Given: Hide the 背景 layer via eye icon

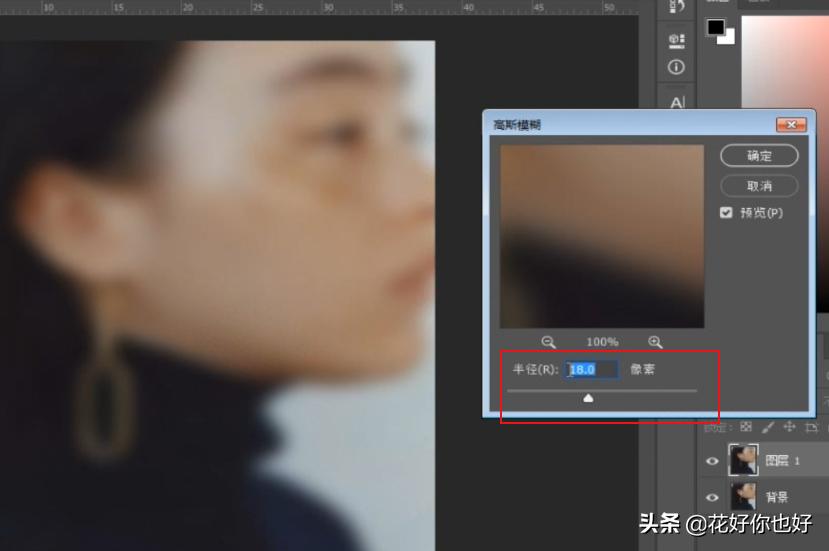Looking at the screenshot, I should (712, 497).
